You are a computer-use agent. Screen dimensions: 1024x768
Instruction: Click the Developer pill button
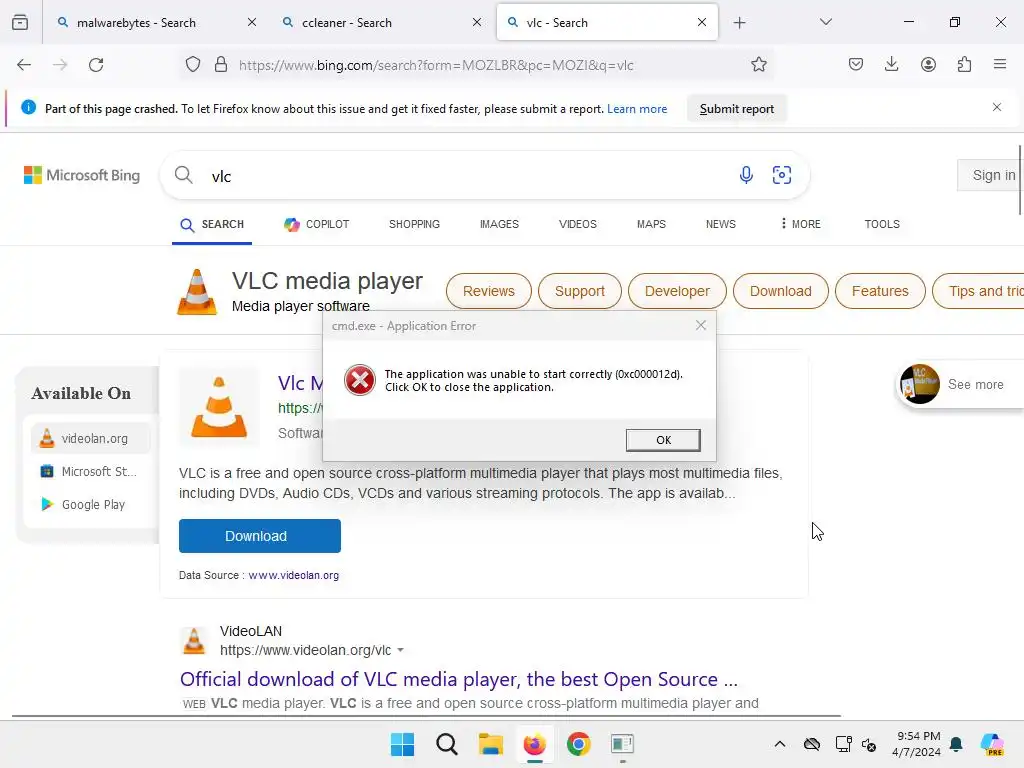click(677, 291)
